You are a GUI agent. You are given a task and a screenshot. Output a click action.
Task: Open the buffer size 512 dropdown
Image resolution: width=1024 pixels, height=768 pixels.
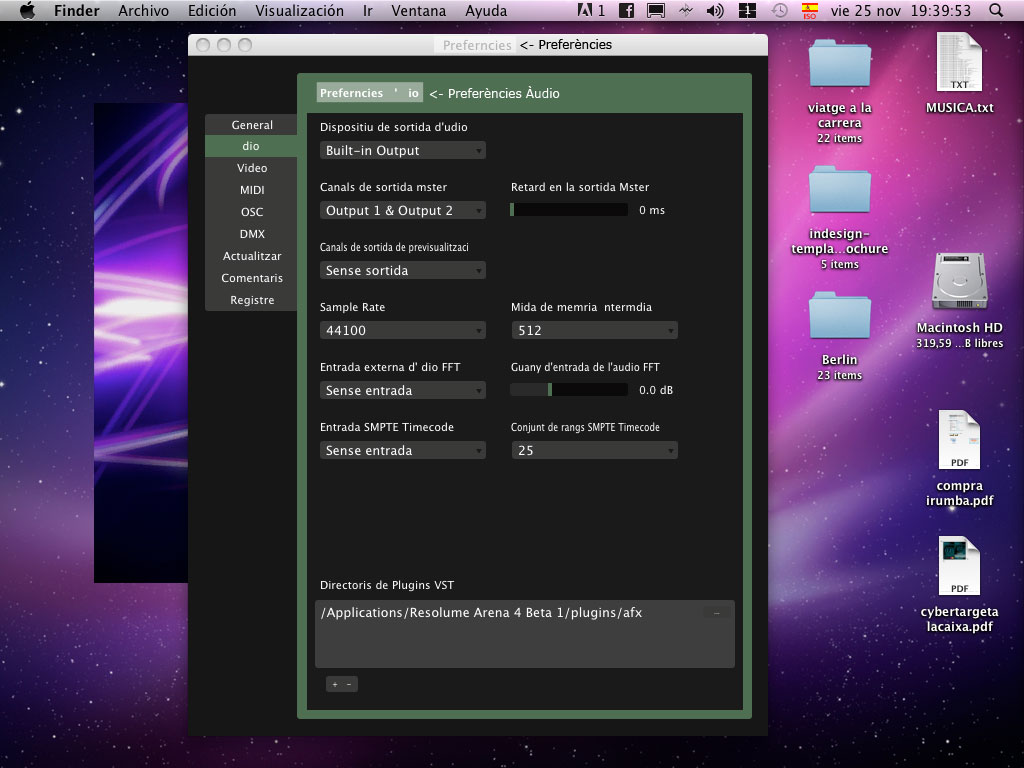[594, 330]
